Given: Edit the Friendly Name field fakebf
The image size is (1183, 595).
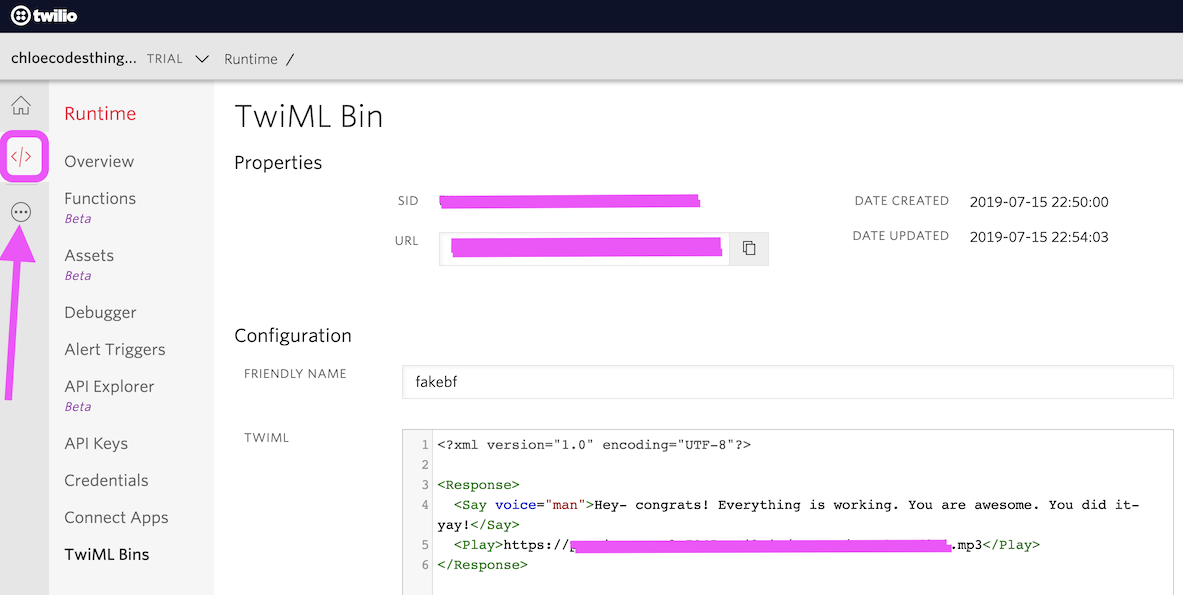Looking at the screenshot, I should (x=788, y=382).
